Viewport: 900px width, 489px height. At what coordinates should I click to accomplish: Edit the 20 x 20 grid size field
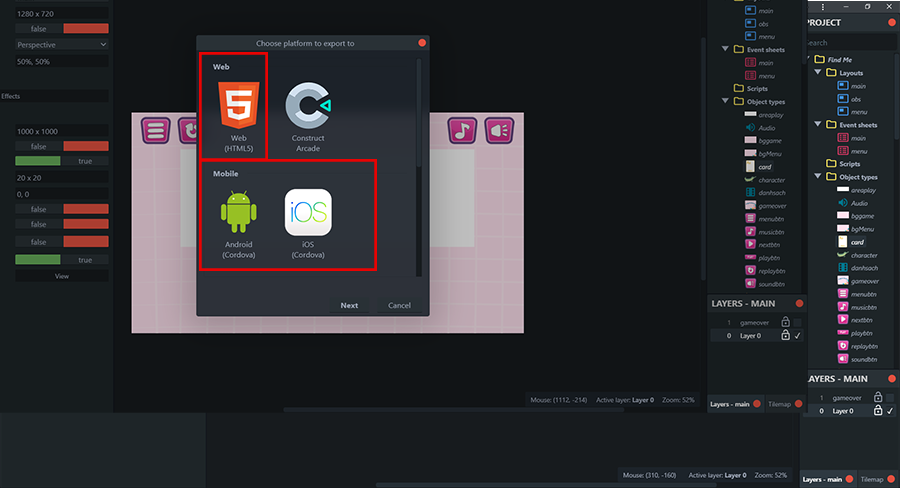point(61,178)
